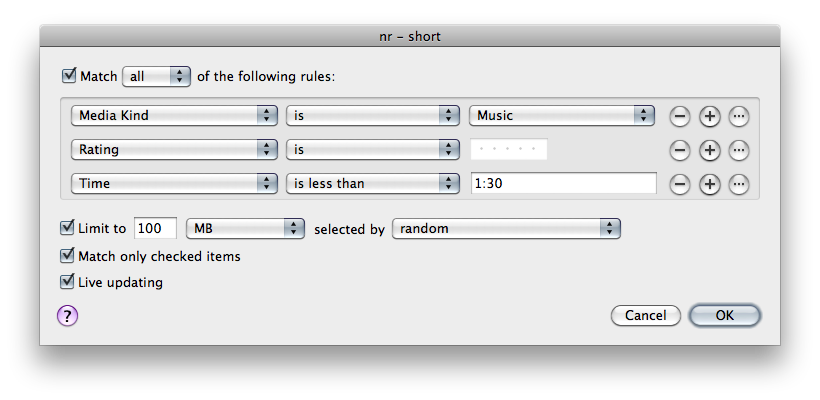
Task: Toggle the Limit to checkbox
Action: [x=67, y=228]
